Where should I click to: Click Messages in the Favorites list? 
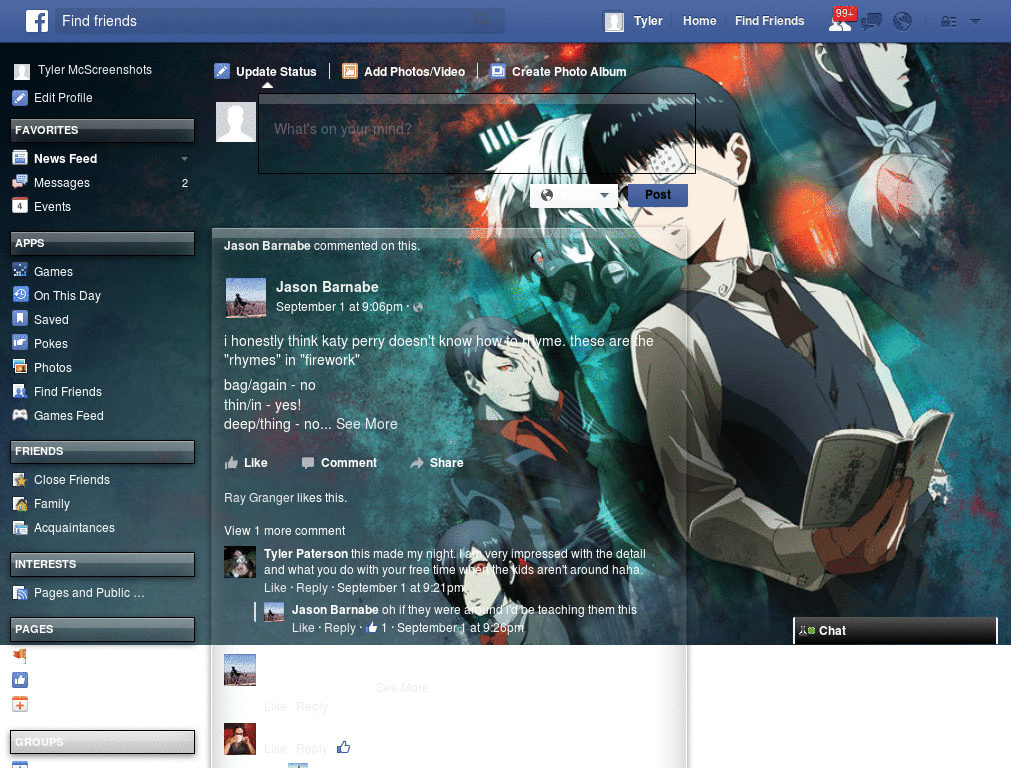[62, 183]
